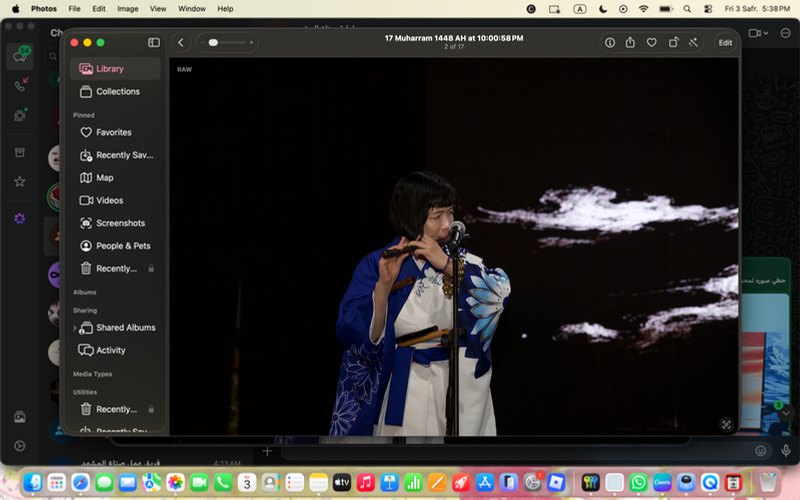Open the Map view
Screen dimensions: 800x500
tap(115, 178)
